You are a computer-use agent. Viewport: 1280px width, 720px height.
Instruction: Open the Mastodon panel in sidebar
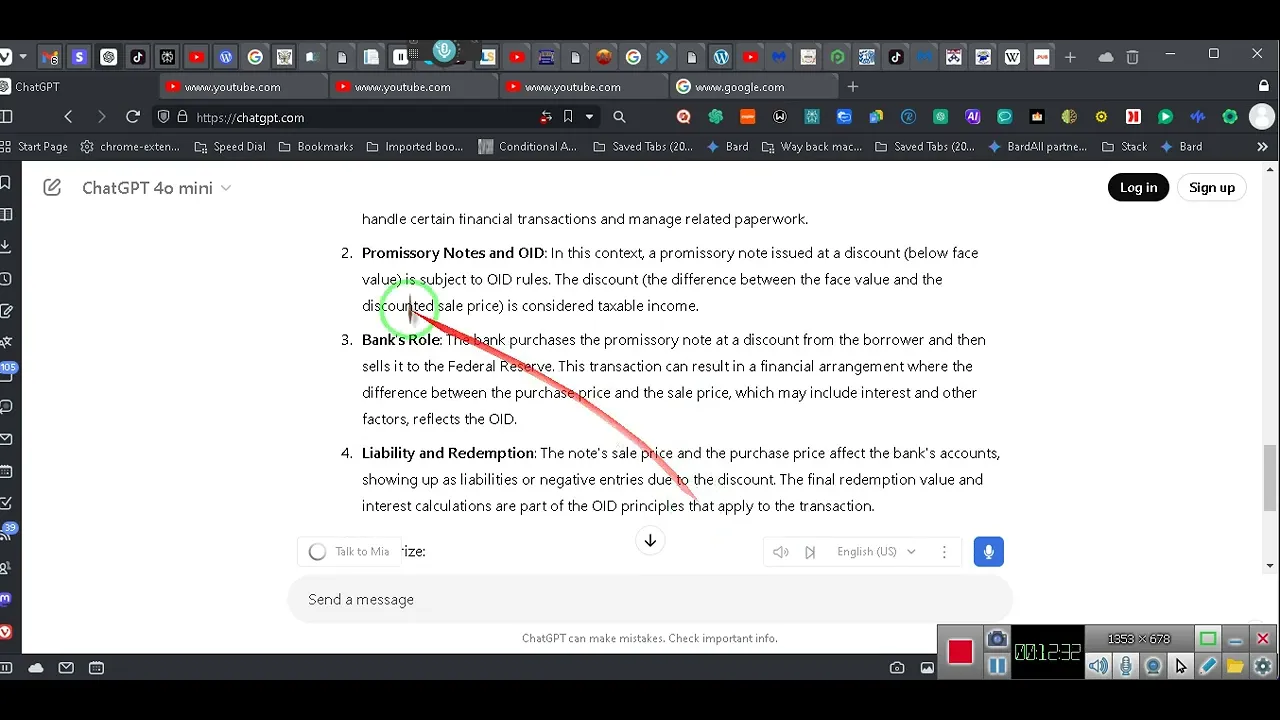6,599
